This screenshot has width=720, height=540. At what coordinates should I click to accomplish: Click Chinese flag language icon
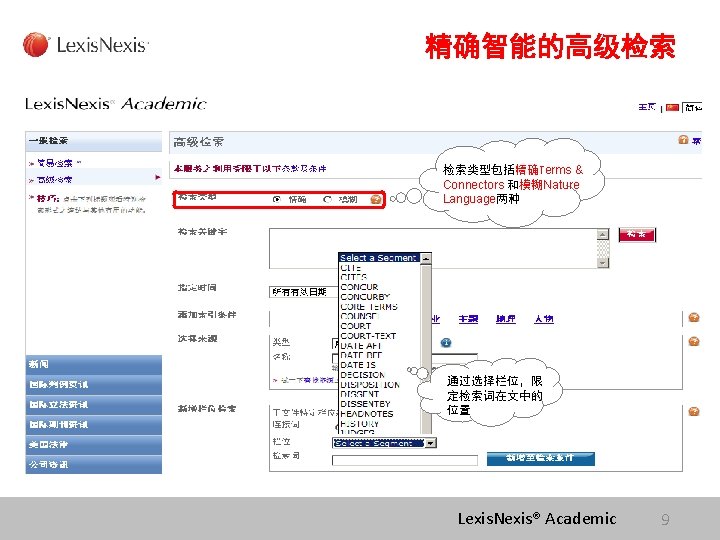(672, 107)
